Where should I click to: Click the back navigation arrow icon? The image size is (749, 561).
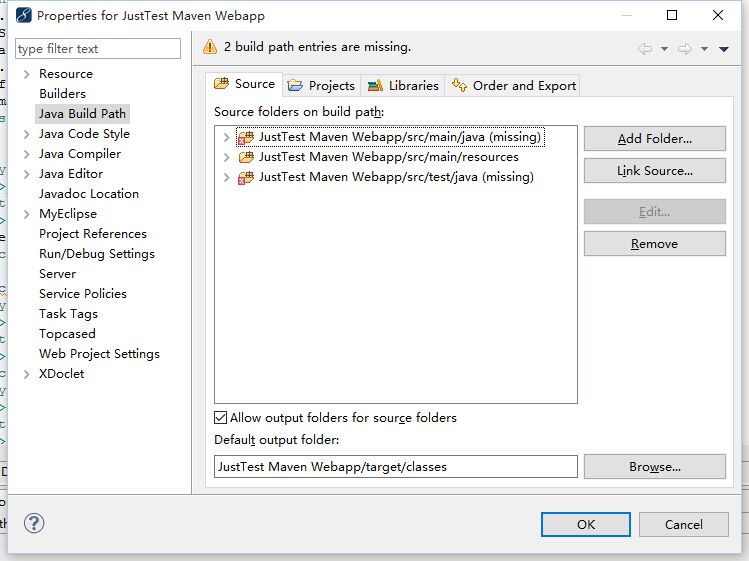tap(645, 49)
